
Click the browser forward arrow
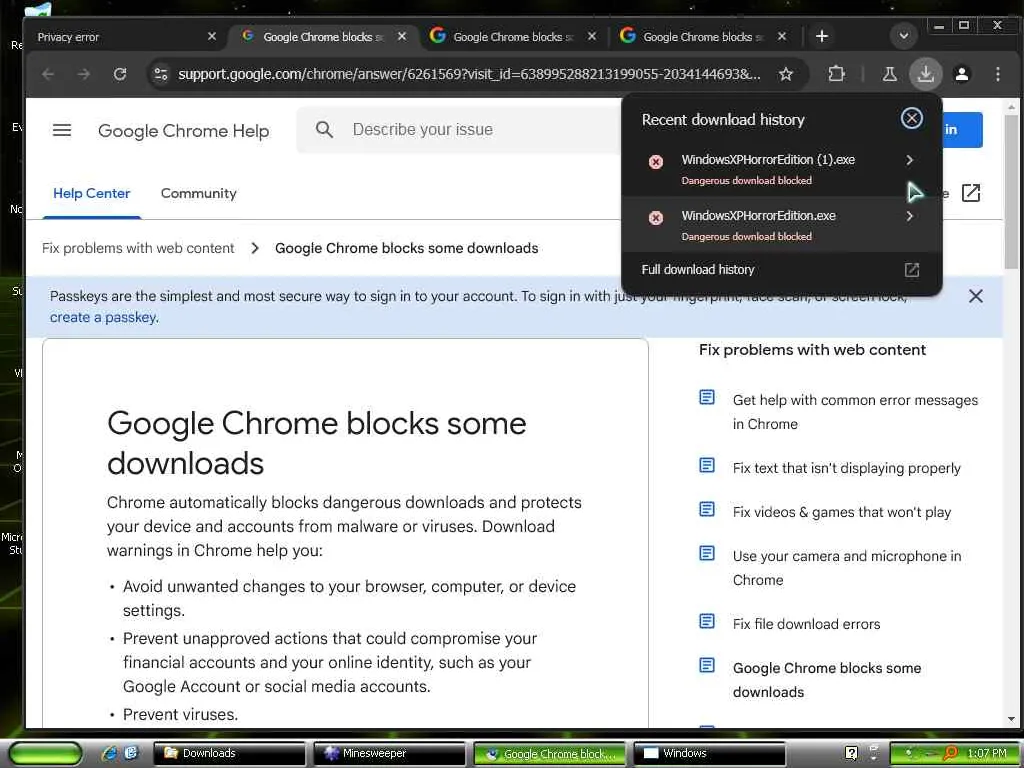click(x=84, y=74)
